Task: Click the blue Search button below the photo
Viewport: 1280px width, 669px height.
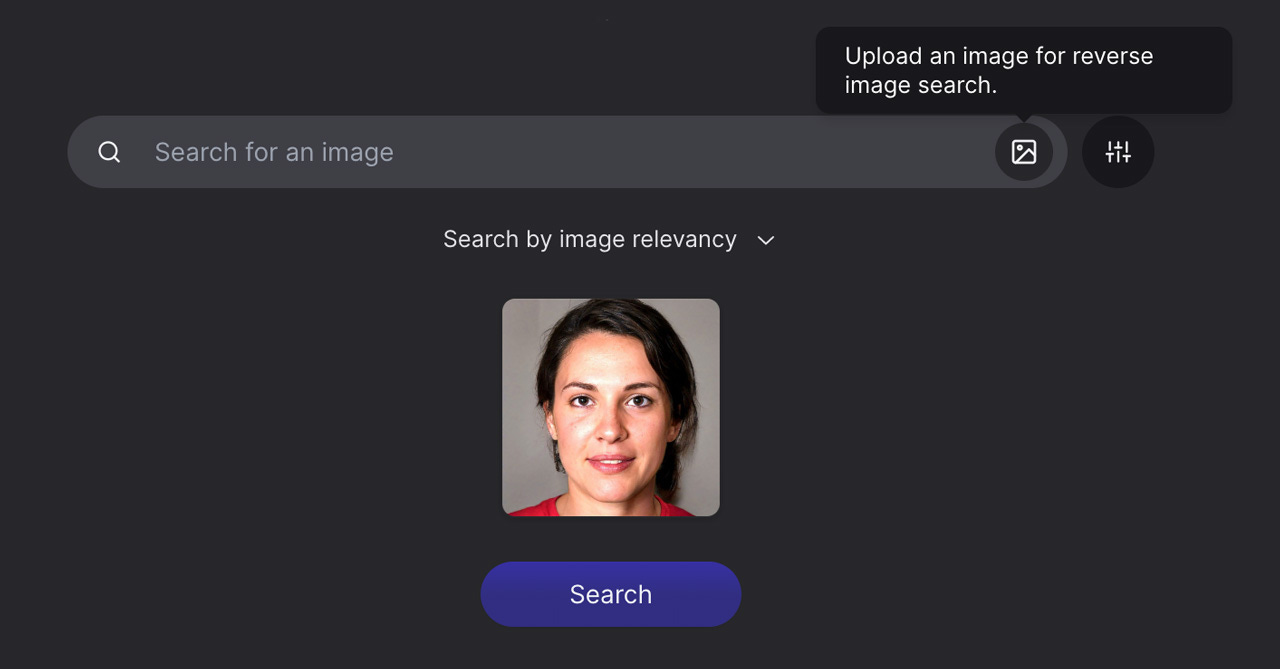Action: (x=611, y=593)
